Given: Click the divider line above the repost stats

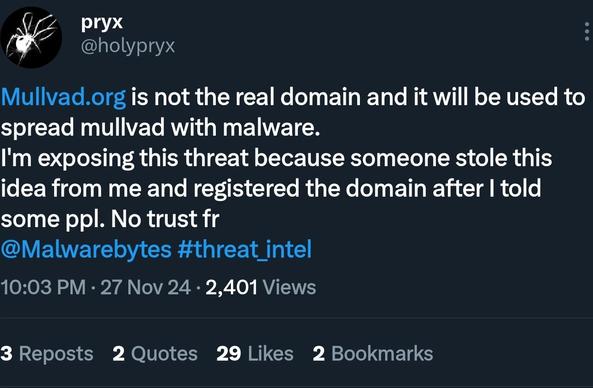Looking at the screenshot, I should coord(296,318).
